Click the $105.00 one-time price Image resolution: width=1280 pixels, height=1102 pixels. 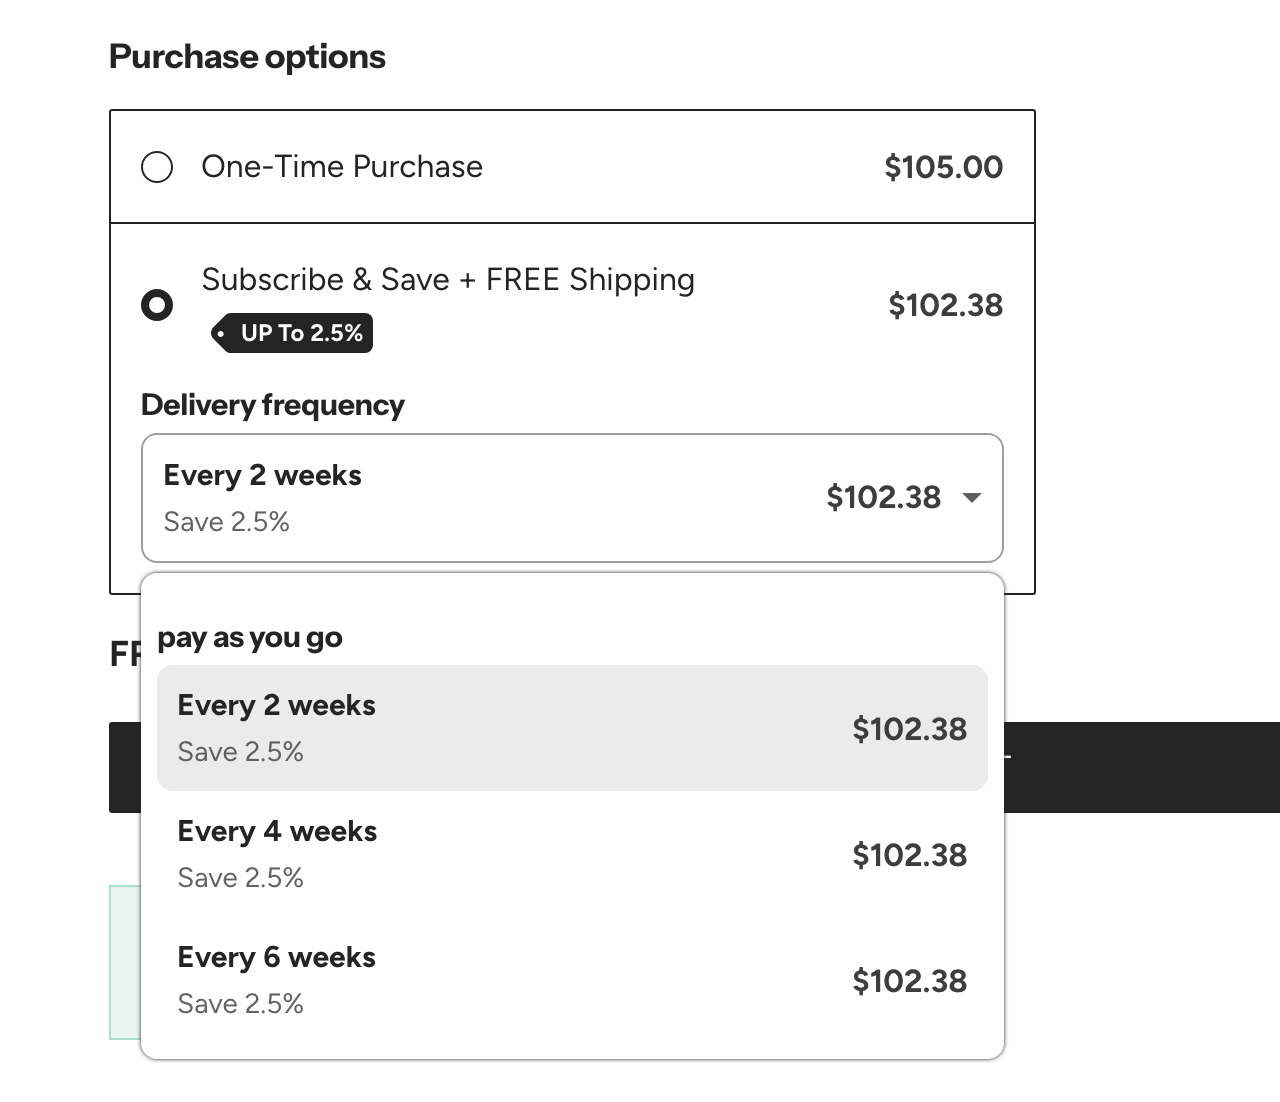[943, 167]
